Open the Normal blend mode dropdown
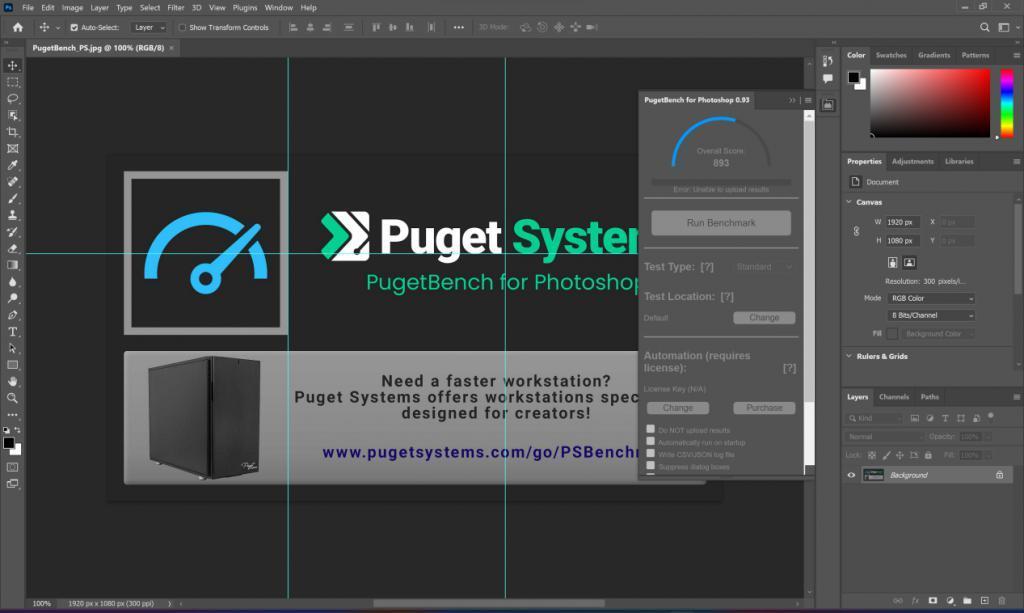The image size is (1024, 613). click(x=884, y=436)
